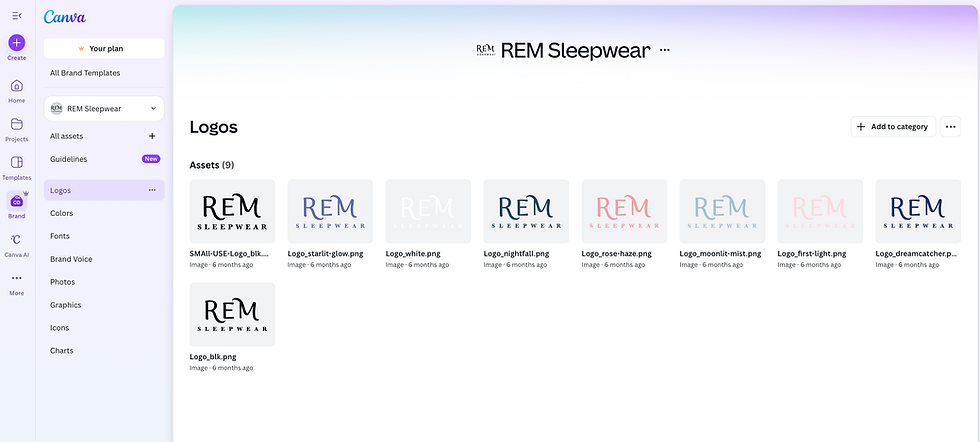Open Logo_nightfall.png thumbnail
This screenshot has height=442, width=980.
pyautogui.click(x=526, y=211)
